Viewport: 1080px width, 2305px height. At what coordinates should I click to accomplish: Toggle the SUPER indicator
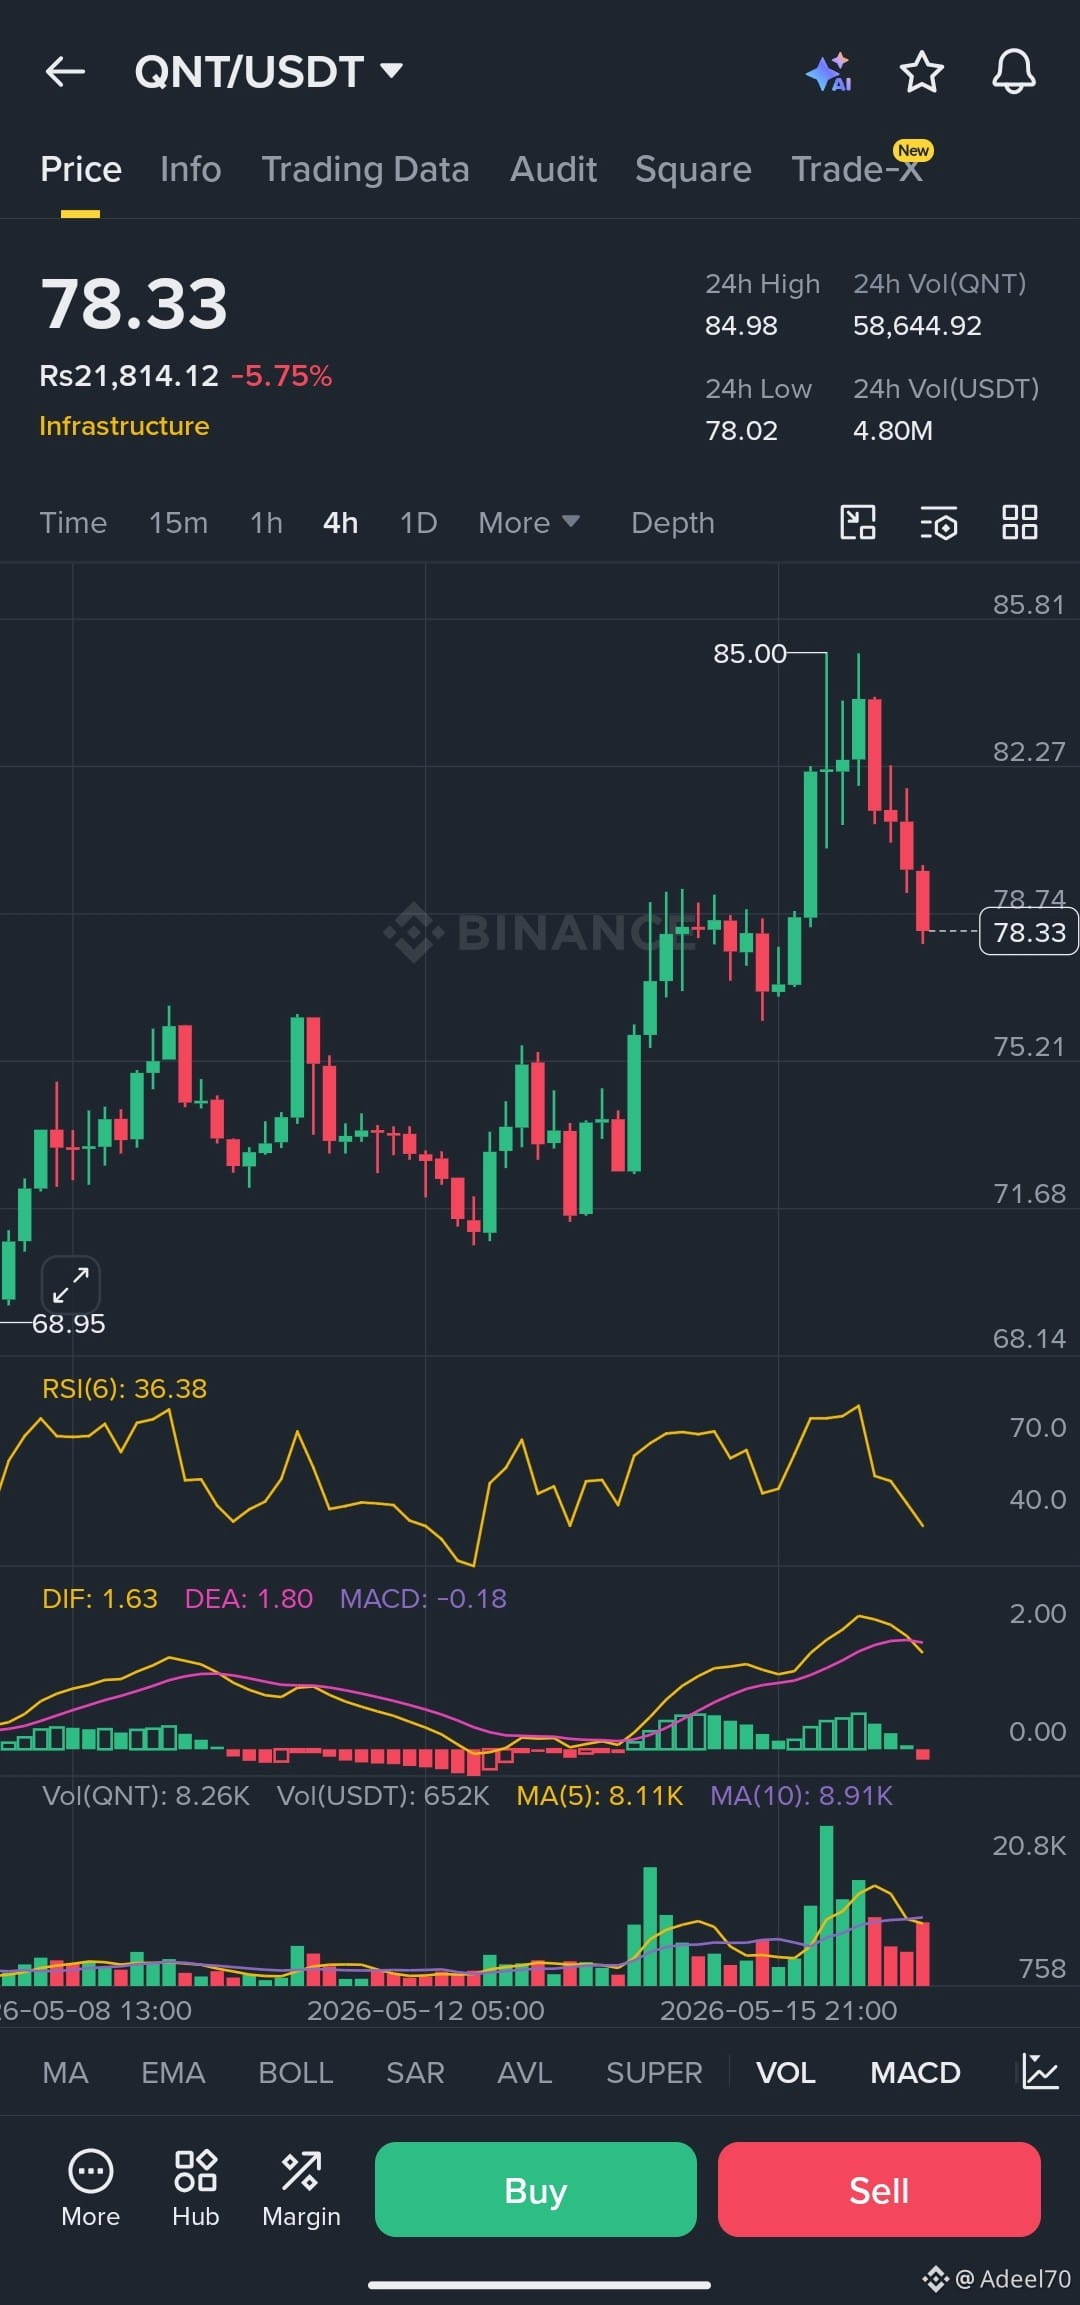[x=654, y=2072]
